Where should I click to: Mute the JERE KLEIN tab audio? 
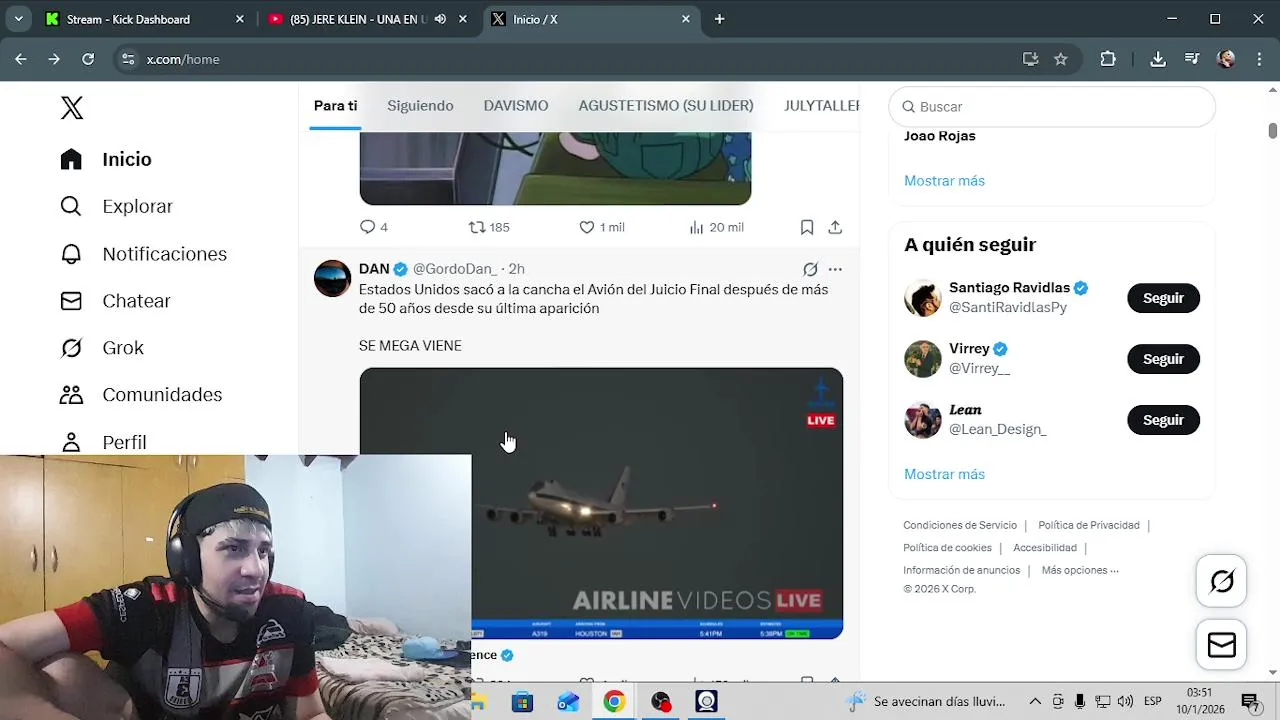pyautogui.click(x=440, y=19)
